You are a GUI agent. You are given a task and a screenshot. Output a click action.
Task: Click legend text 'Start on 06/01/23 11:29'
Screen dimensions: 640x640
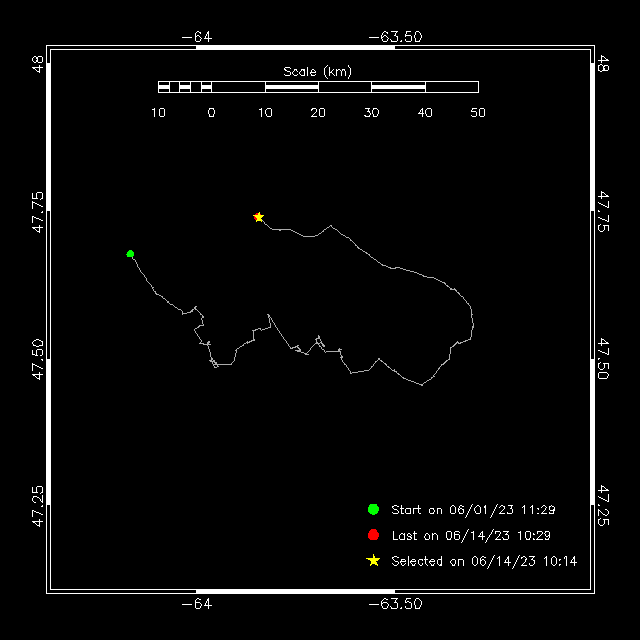[x=473, y=510]
